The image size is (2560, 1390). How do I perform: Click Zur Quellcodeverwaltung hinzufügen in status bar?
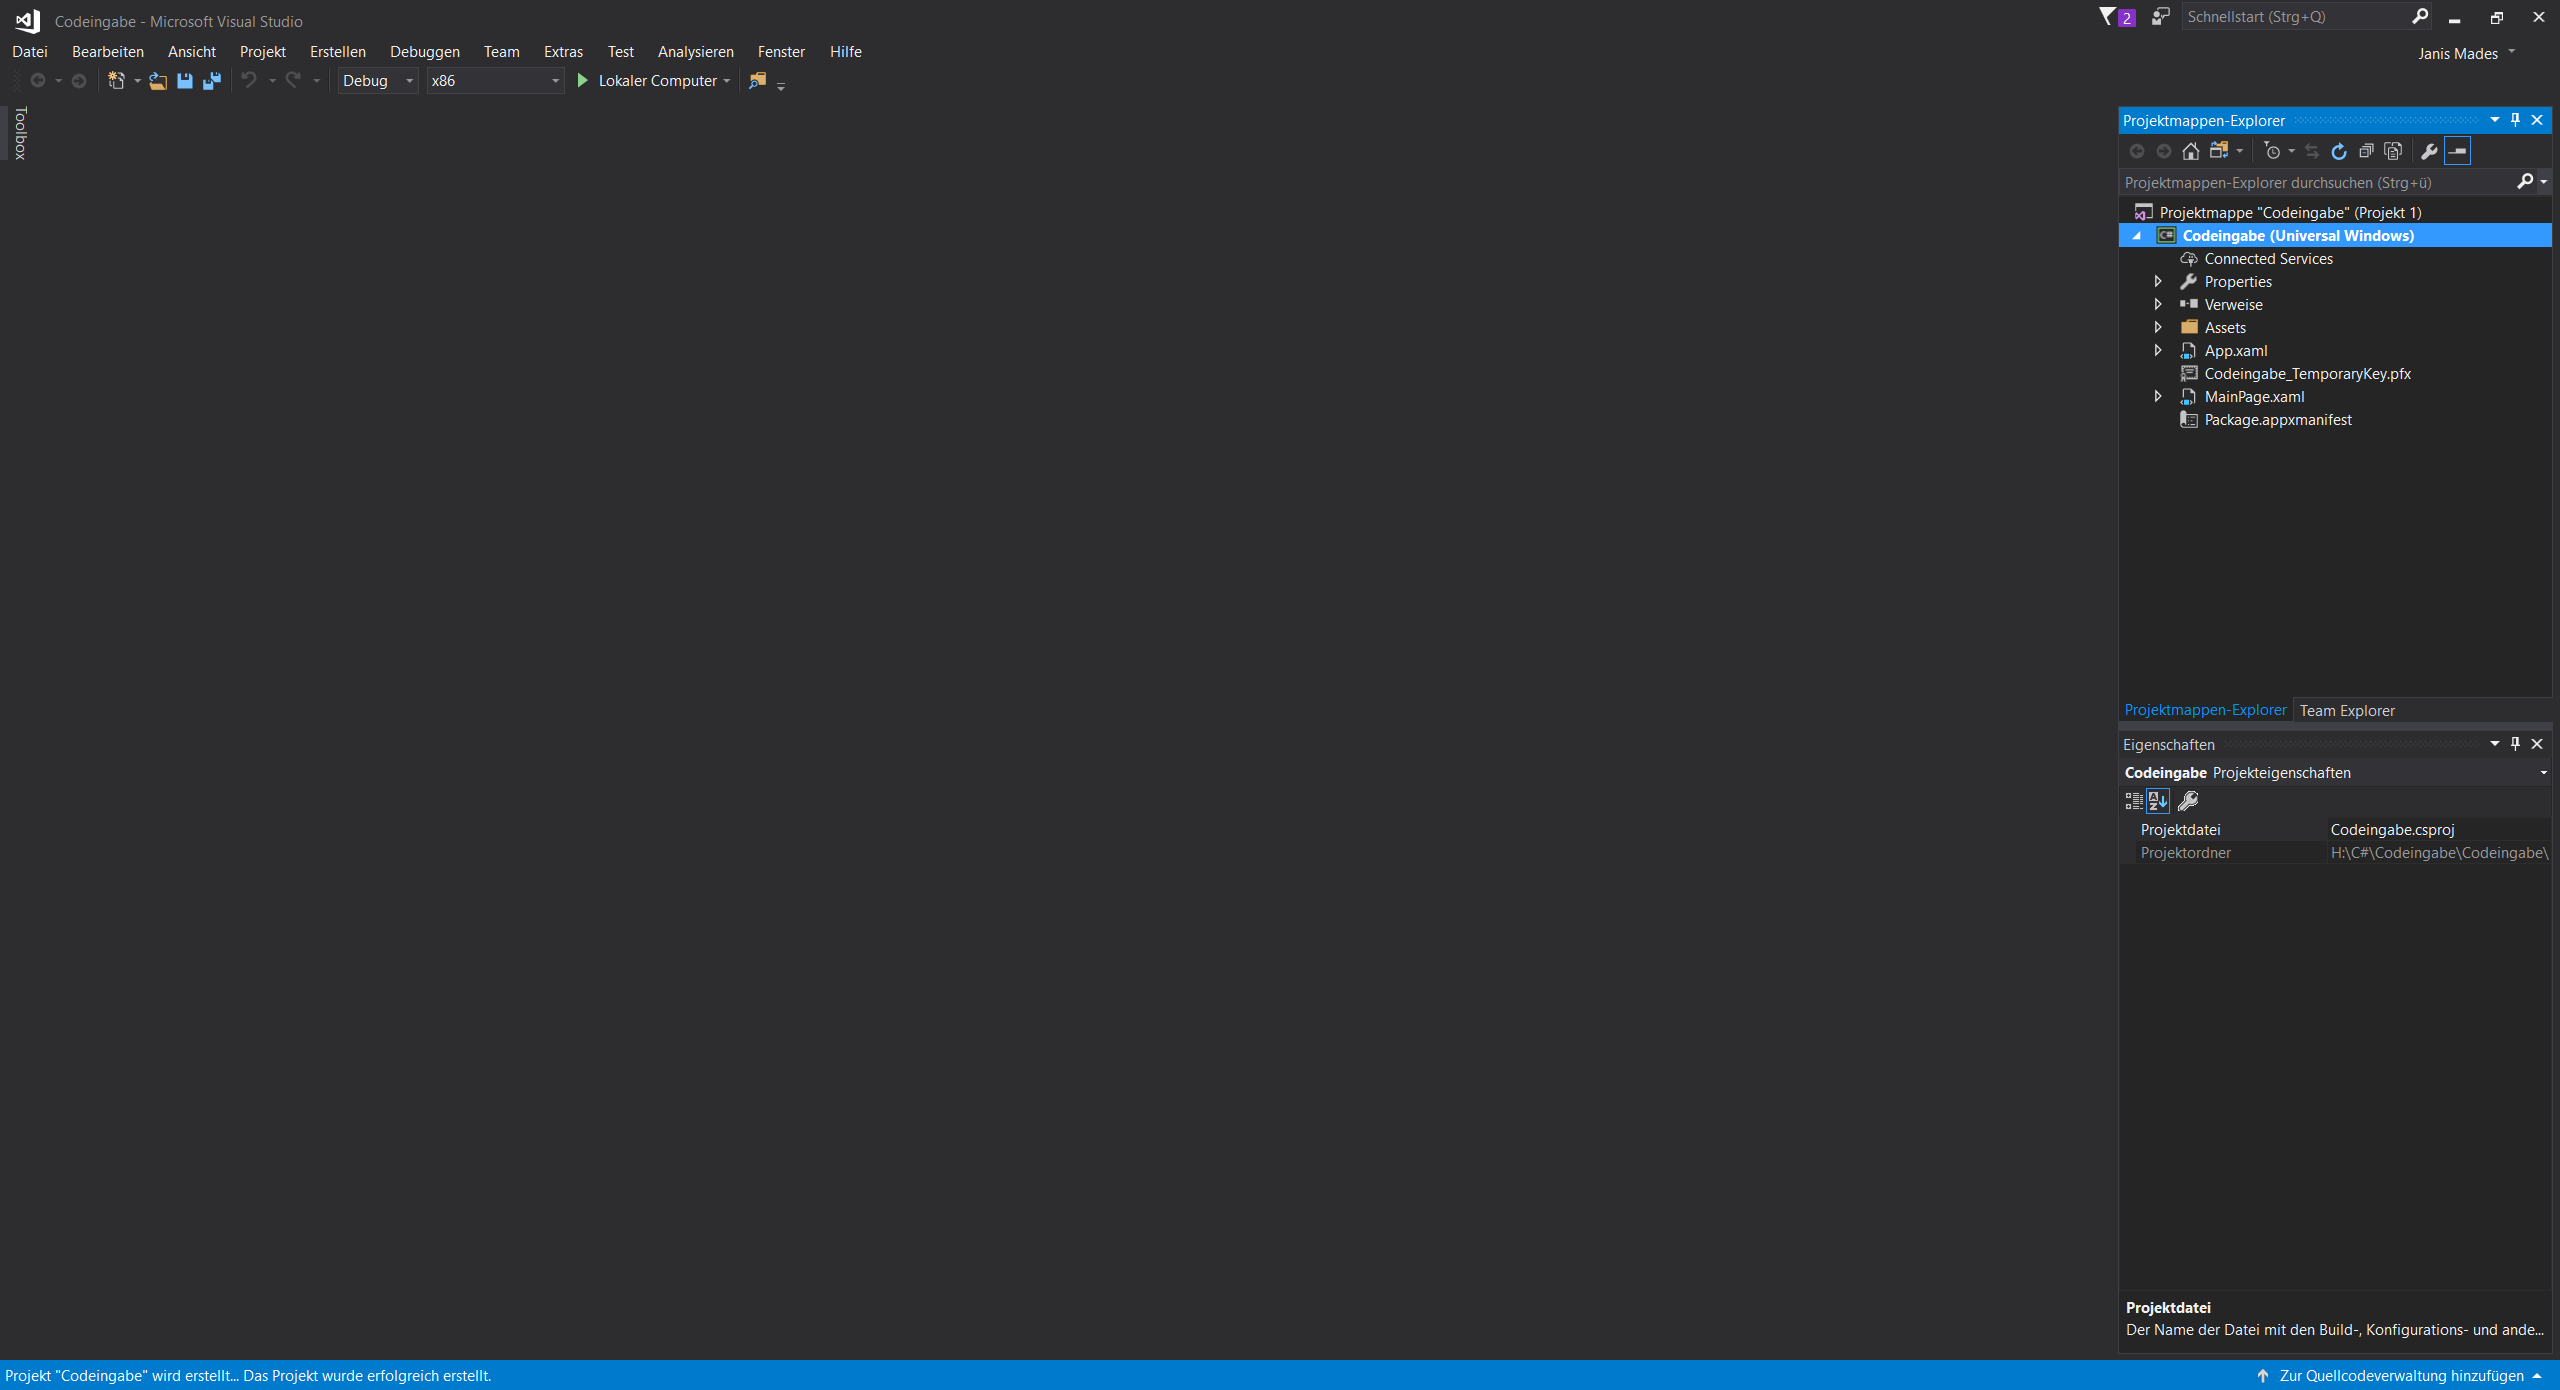2400,1376
